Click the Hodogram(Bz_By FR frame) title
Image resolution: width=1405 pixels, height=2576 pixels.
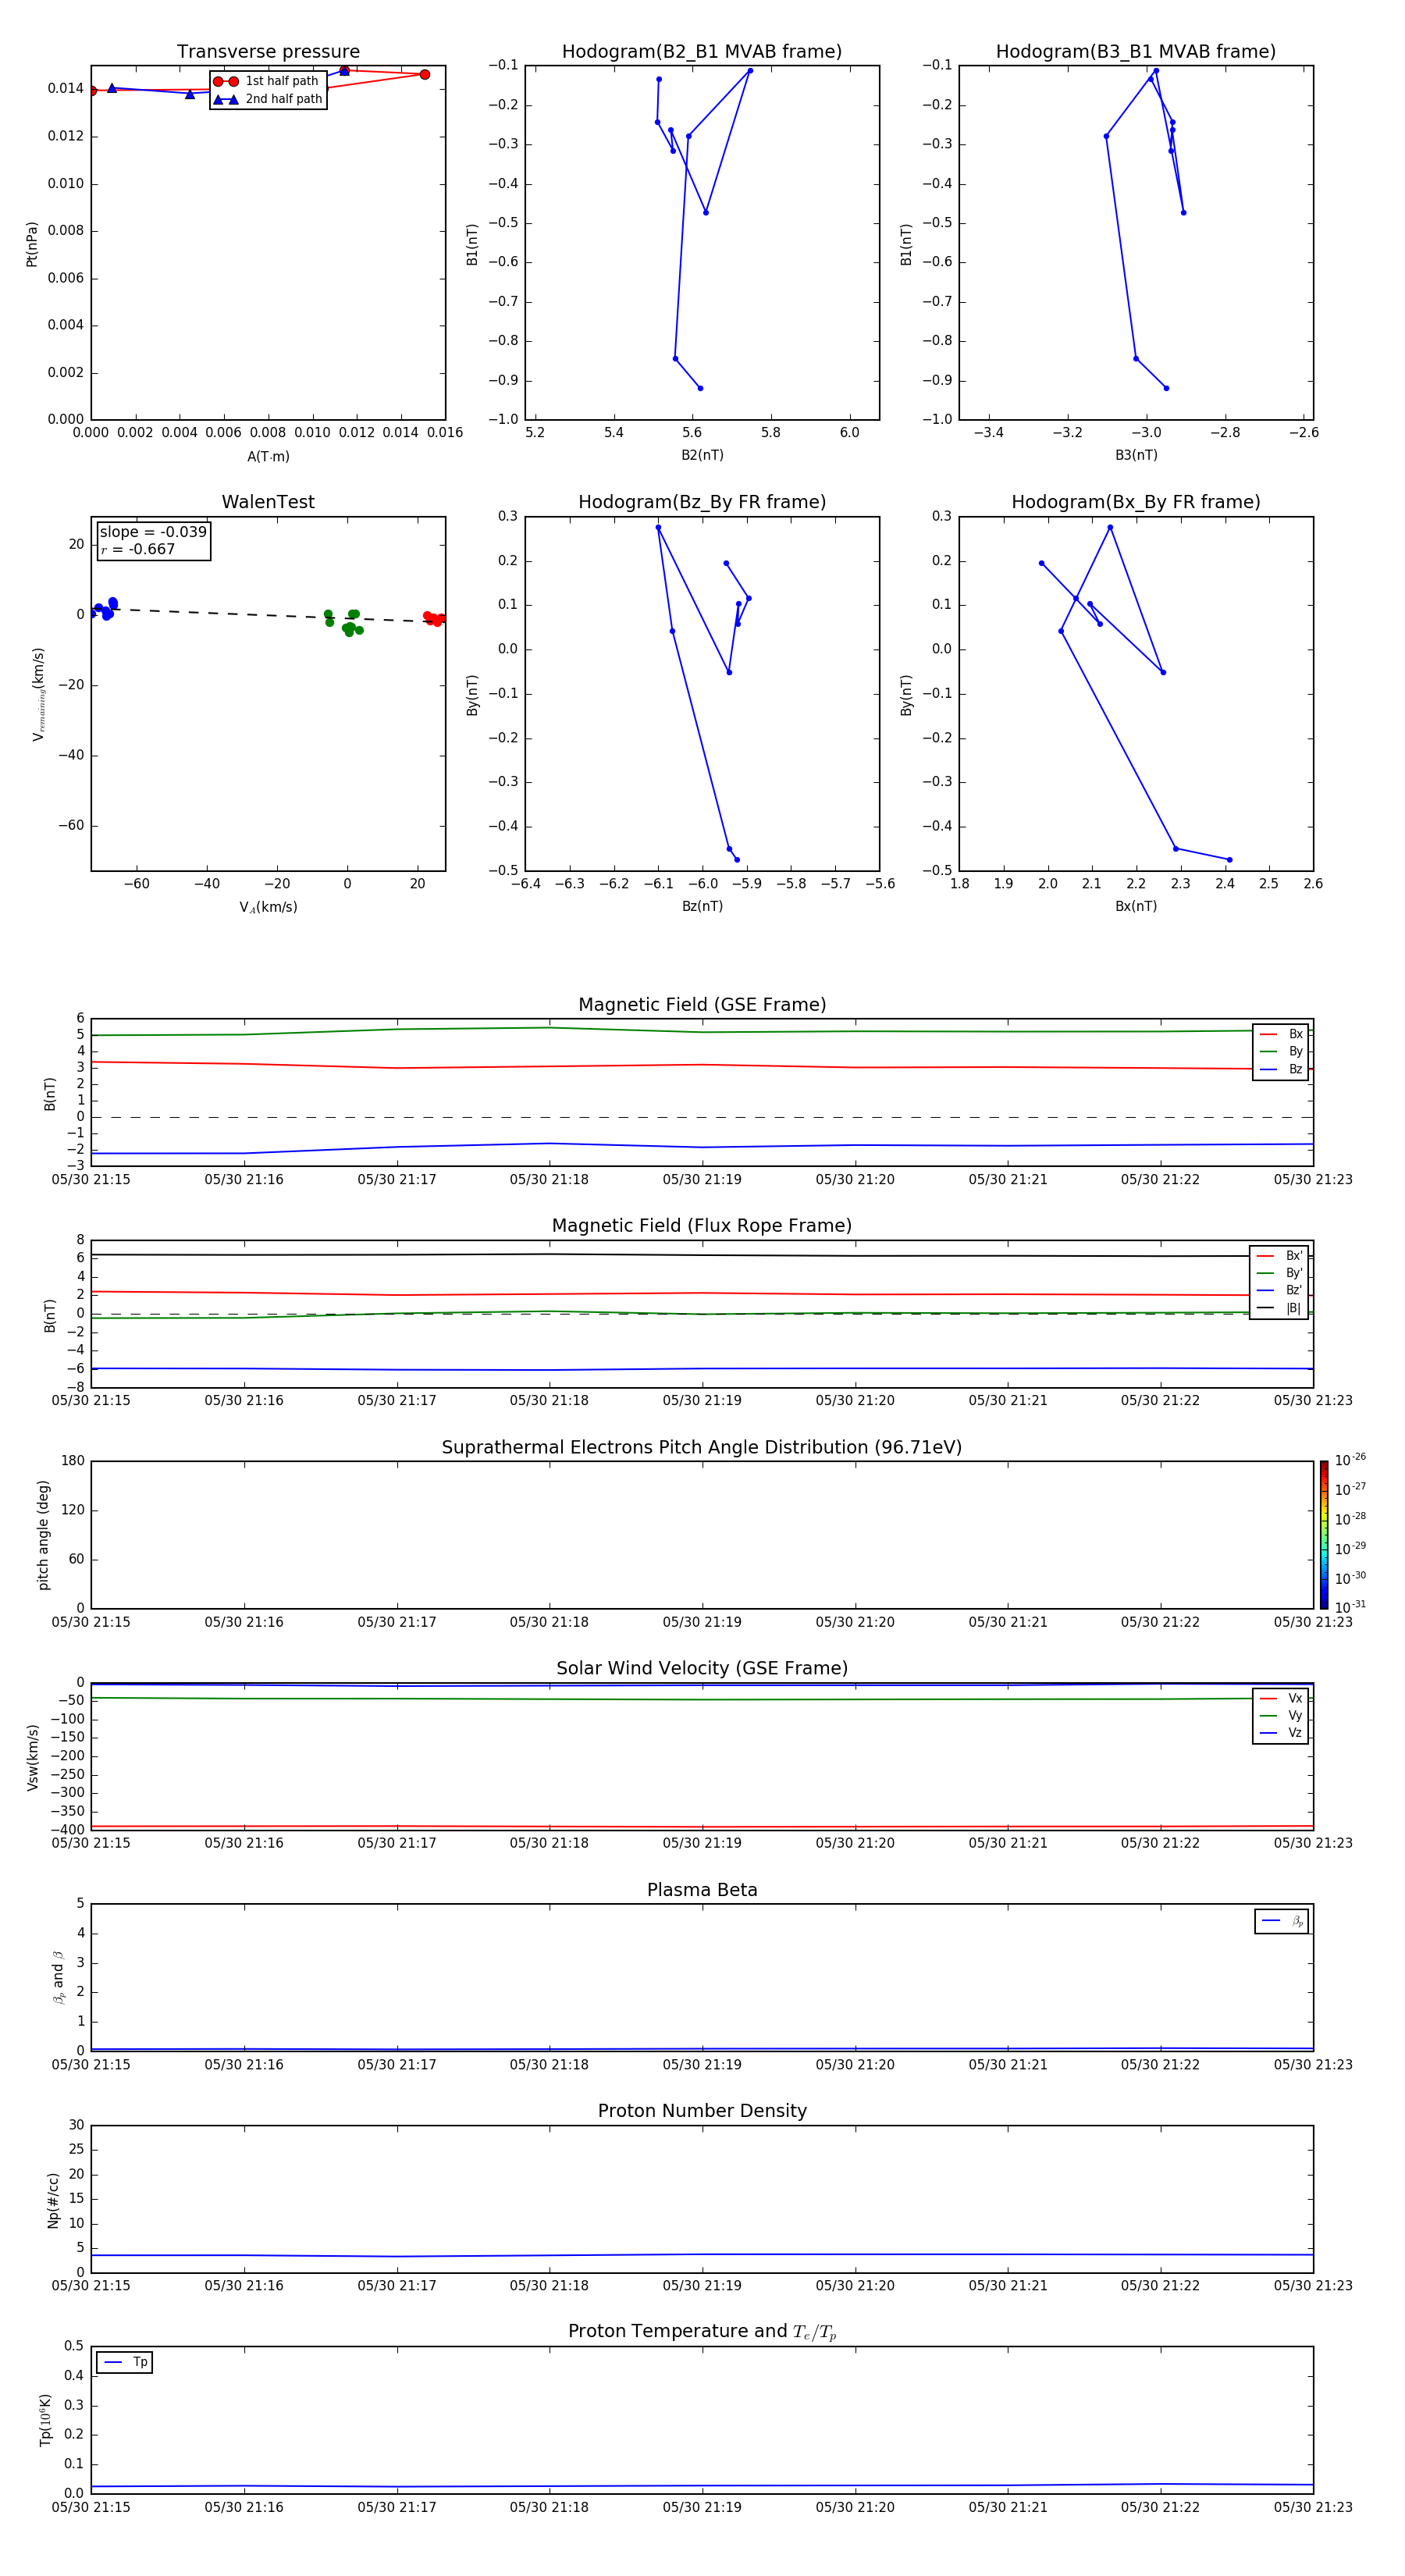pyautogui.click(x=702, y=502)
